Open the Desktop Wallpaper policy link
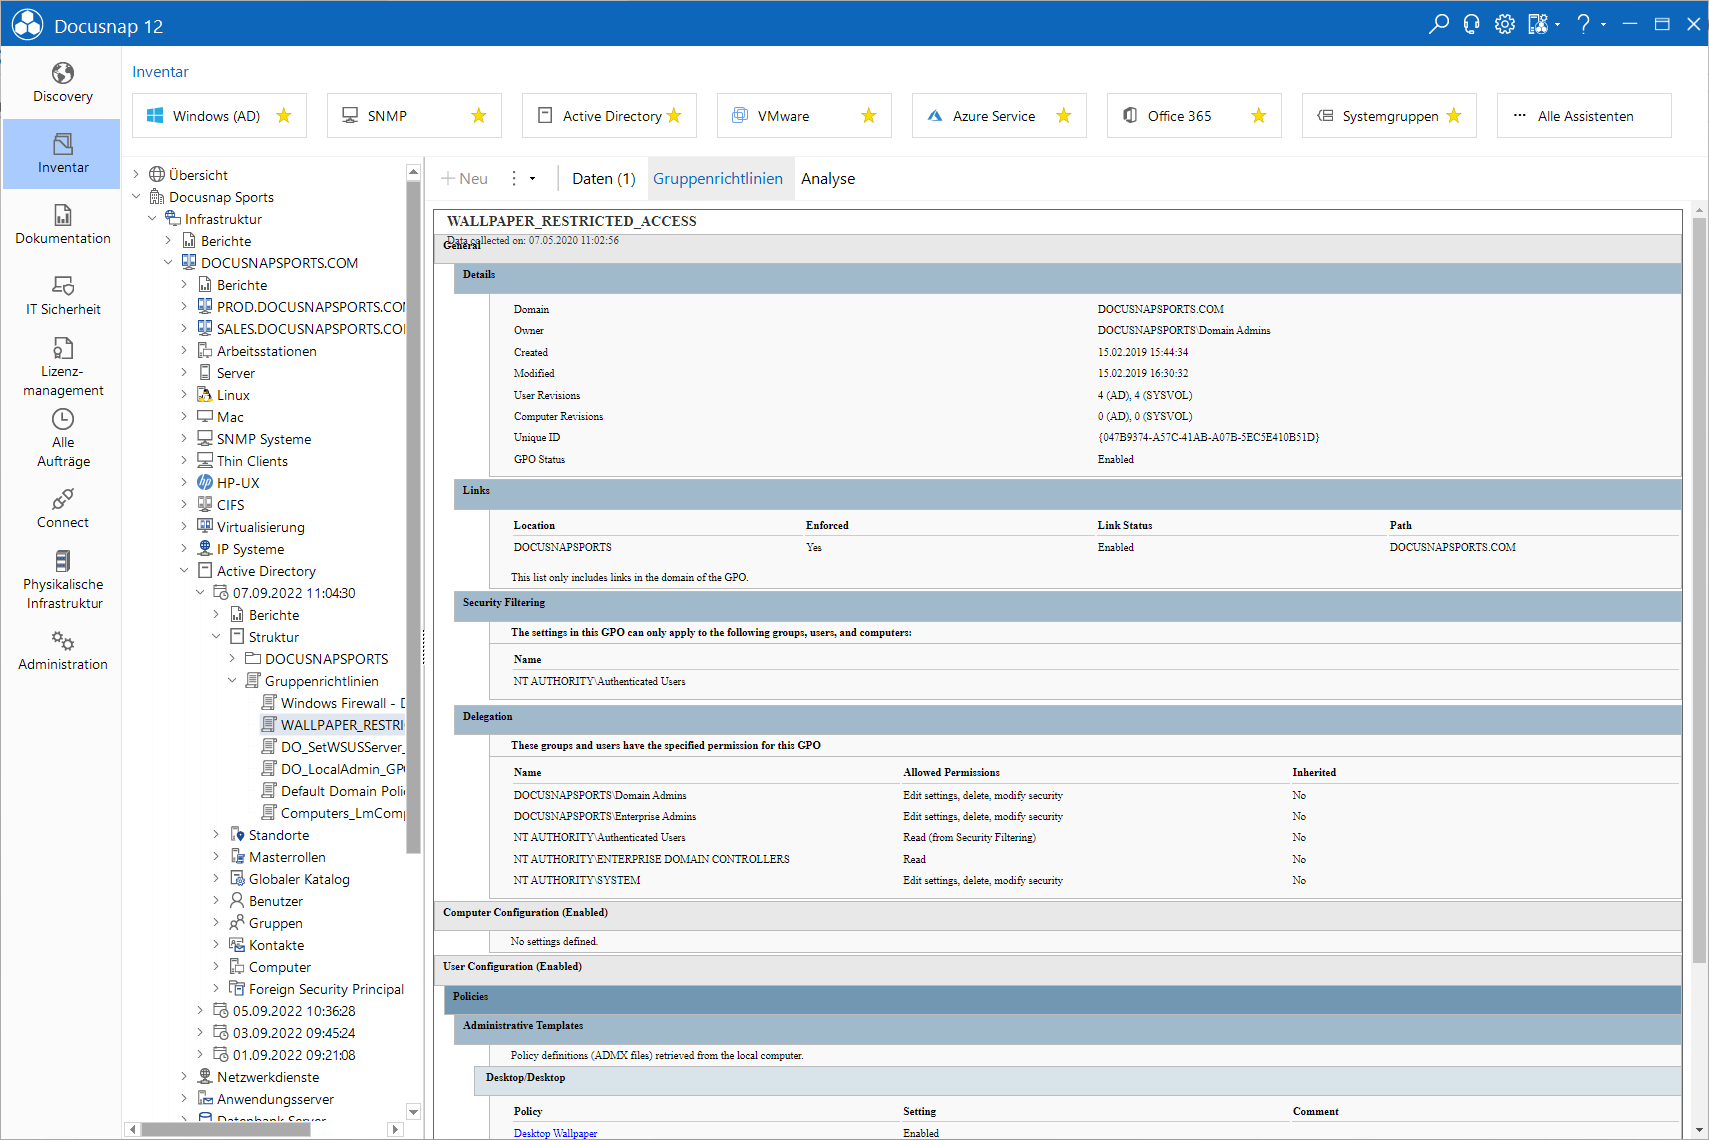This screenshot has width=1709, height=1140. click(555, 1133)
